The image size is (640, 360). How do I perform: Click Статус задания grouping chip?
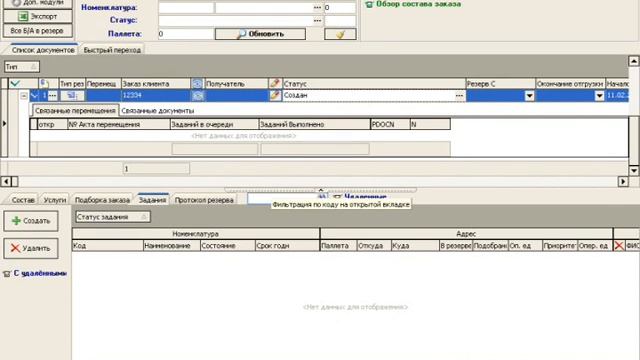click(x=113, y=217)
